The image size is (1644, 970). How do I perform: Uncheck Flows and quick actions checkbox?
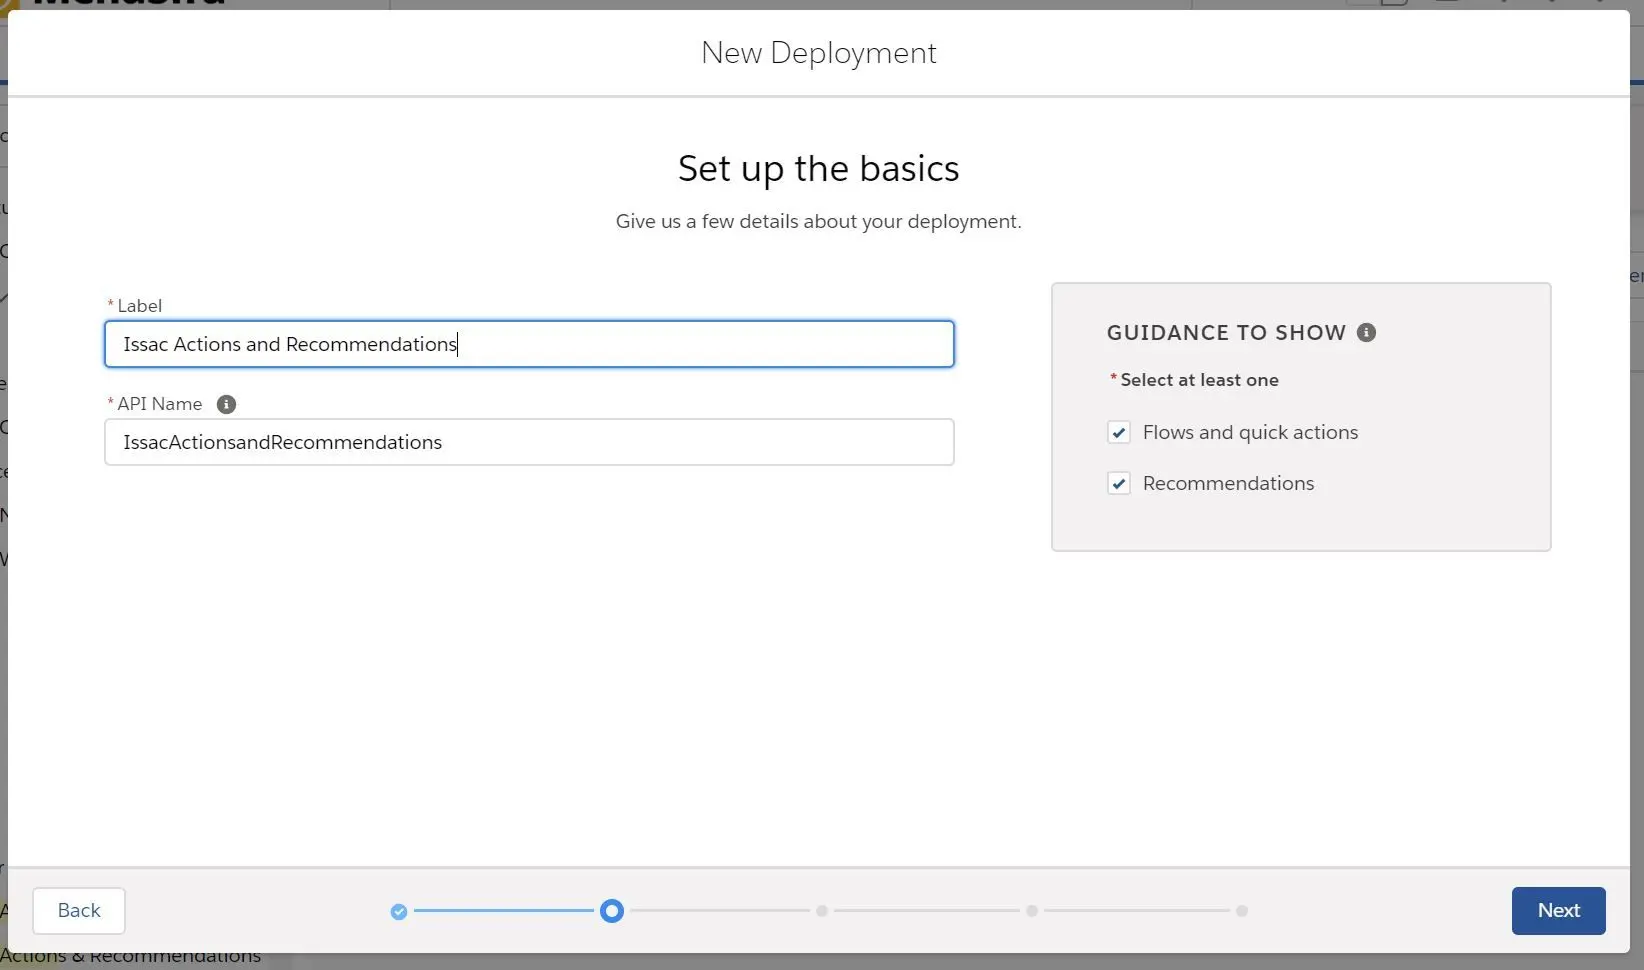click(1119, 433)
